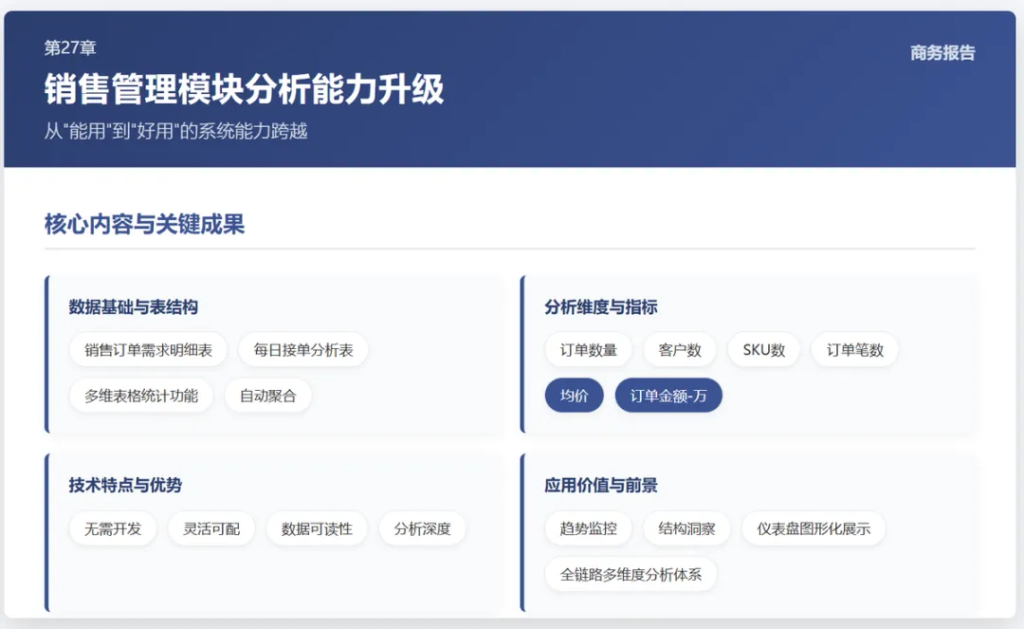Click the highlighted 均价 pill
Viewport: 1024px width, 629px height.
[x=574, y=396]
